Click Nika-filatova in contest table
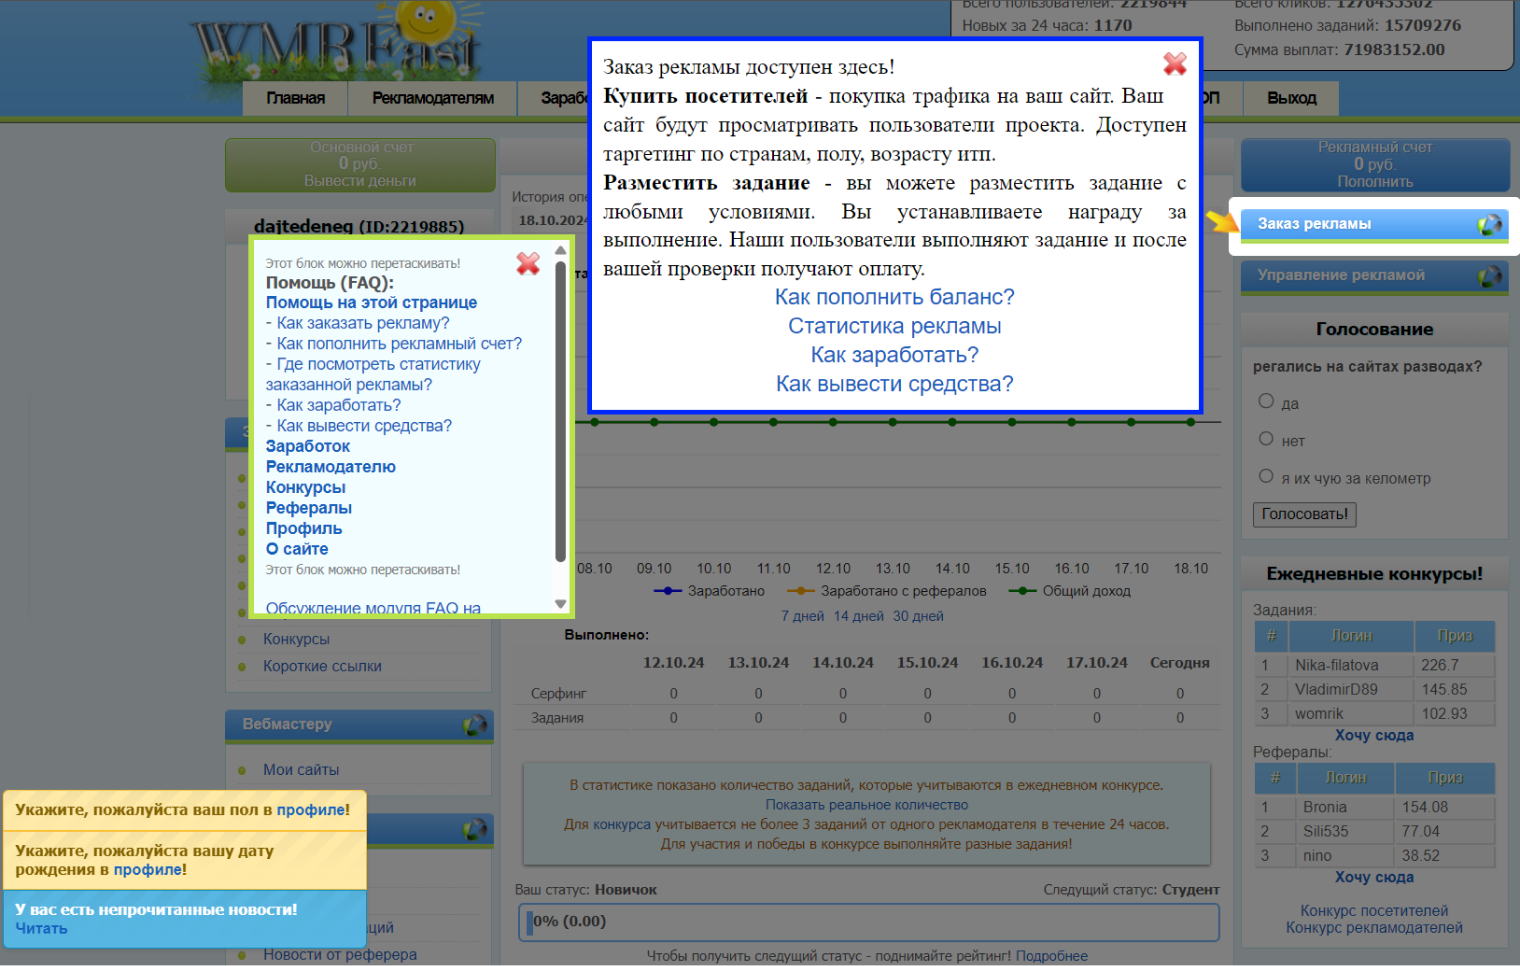1520x966 pixels. 1337,665
